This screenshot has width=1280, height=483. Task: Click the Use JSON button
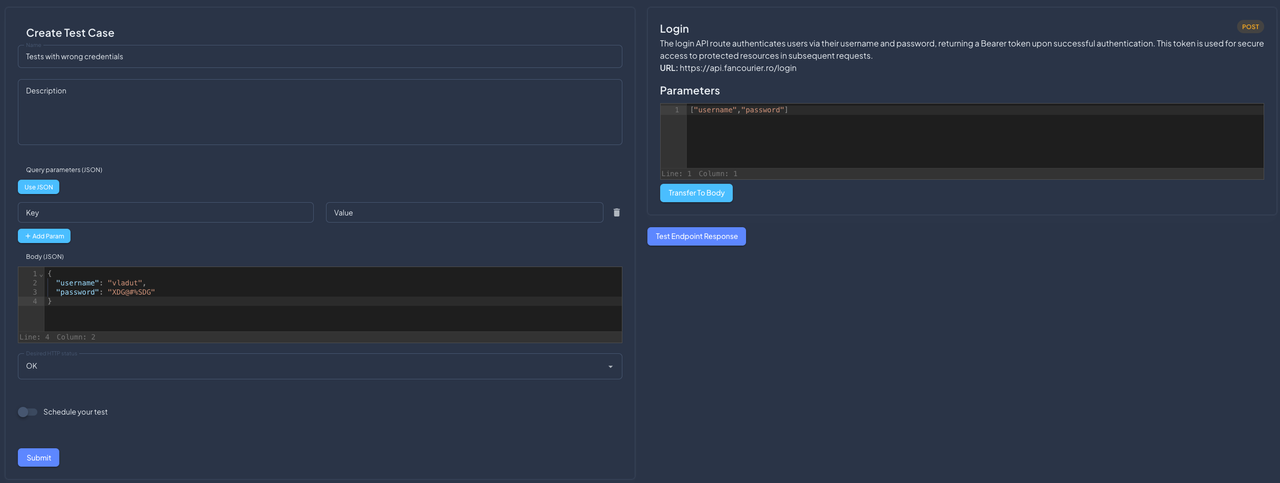pyautogui.click(x=39, y=187)
